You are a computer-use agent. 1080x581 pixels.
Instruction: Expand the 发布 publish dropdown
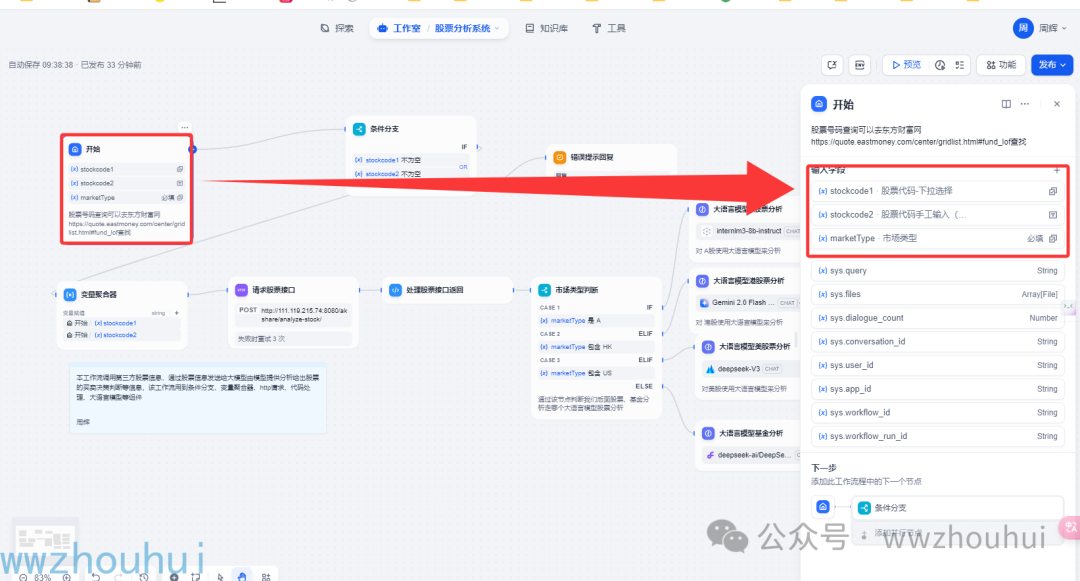point(1052,65)
